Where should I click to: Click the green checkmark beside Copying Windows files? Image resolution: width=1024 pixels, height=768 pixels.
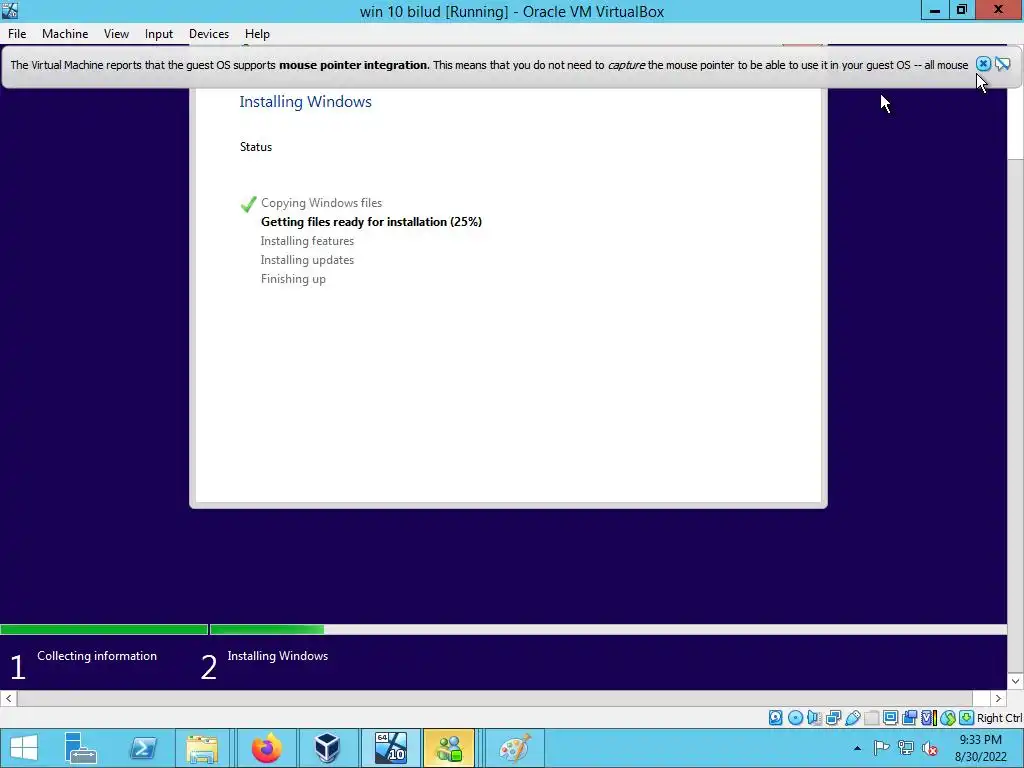pyautogui.click(x=248, y=204)
